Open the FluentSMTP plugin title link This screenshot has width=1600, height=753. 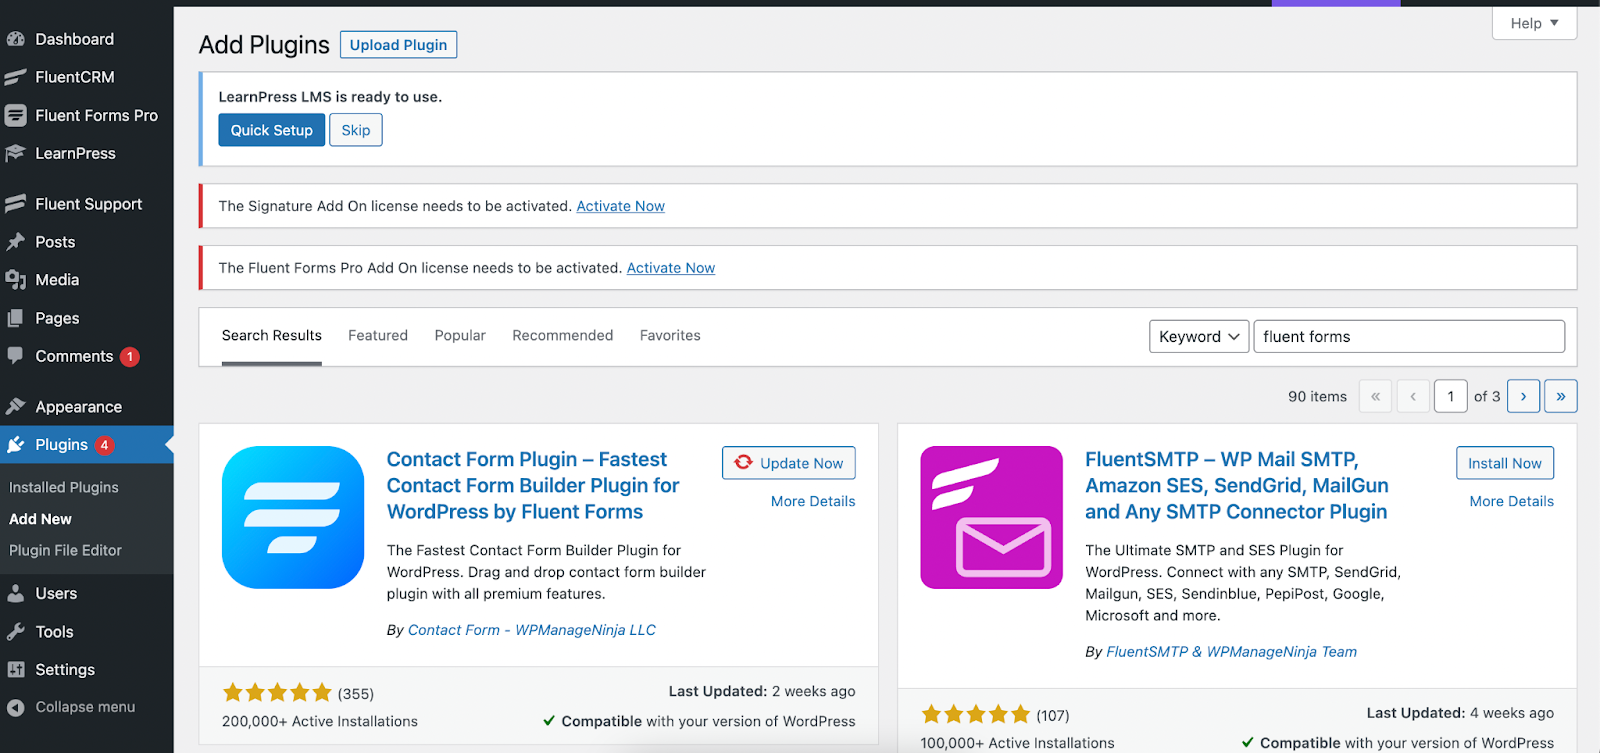tap(1237, 485)
